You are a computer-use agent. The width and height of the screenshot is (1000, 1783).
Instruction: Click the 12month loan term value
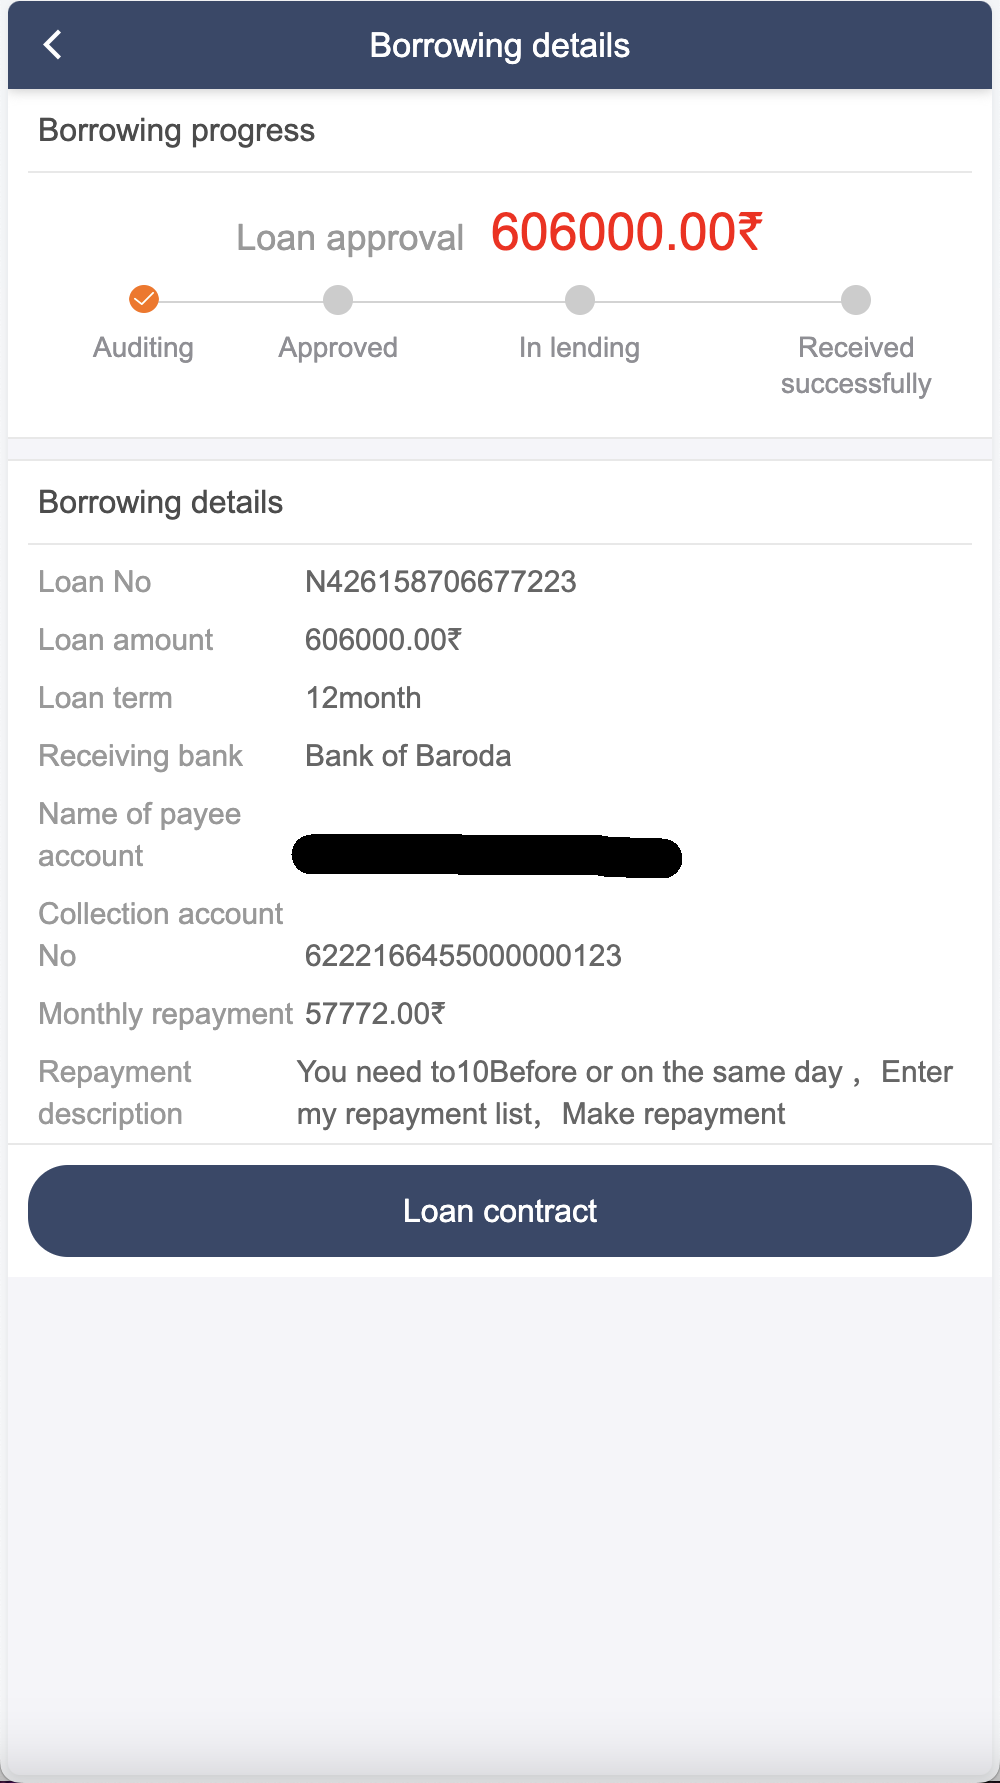click(363, 698)
